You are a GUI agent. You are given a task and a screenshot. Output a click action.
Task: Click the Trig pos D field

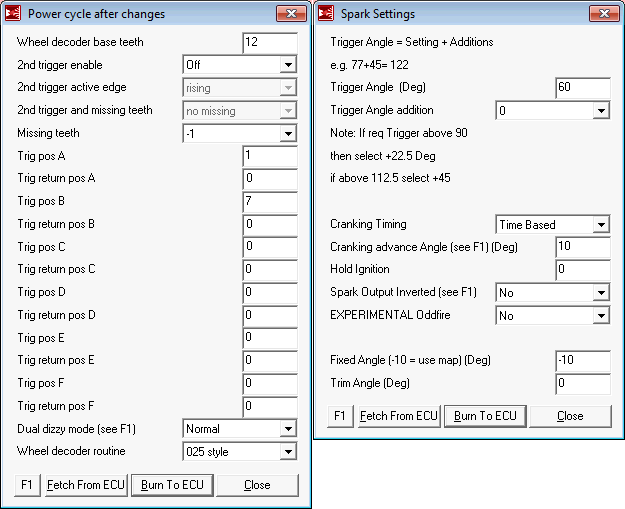[270, 293]
